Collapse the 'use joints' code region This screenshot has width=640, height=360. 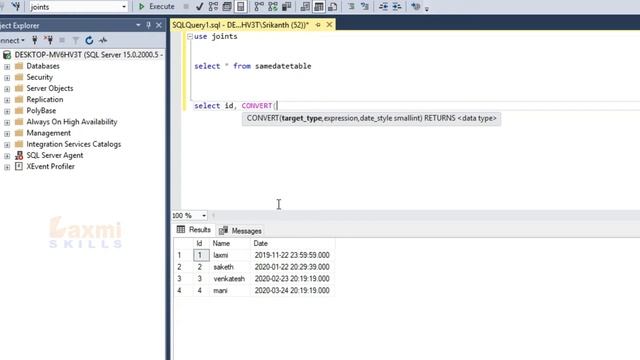coord(190,36)
